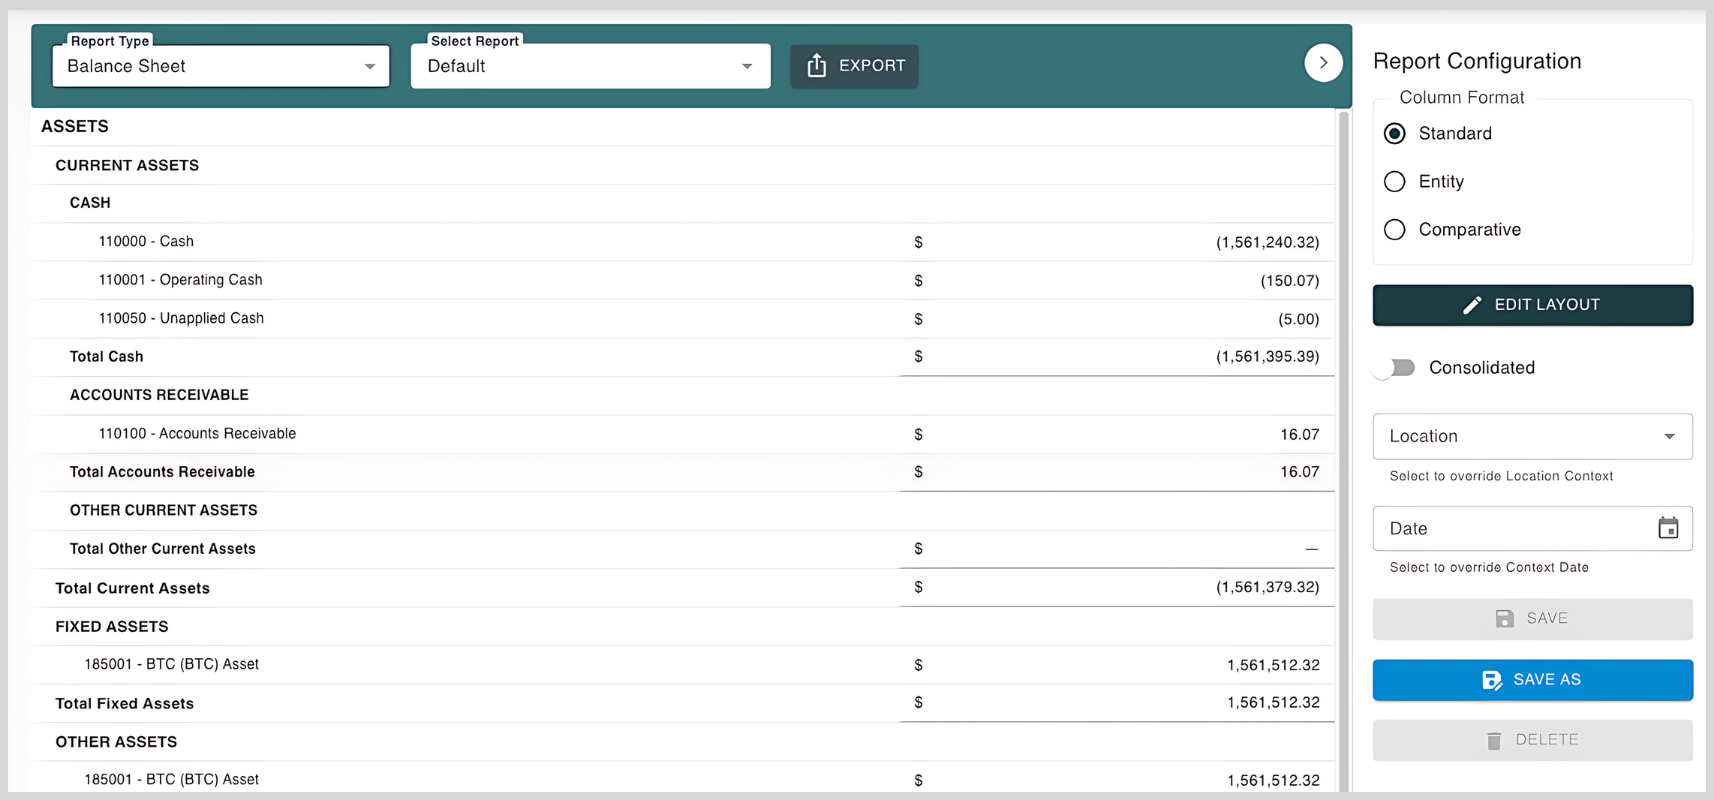Click the (1,561,240.32) Cash amount

[1267, 242]
